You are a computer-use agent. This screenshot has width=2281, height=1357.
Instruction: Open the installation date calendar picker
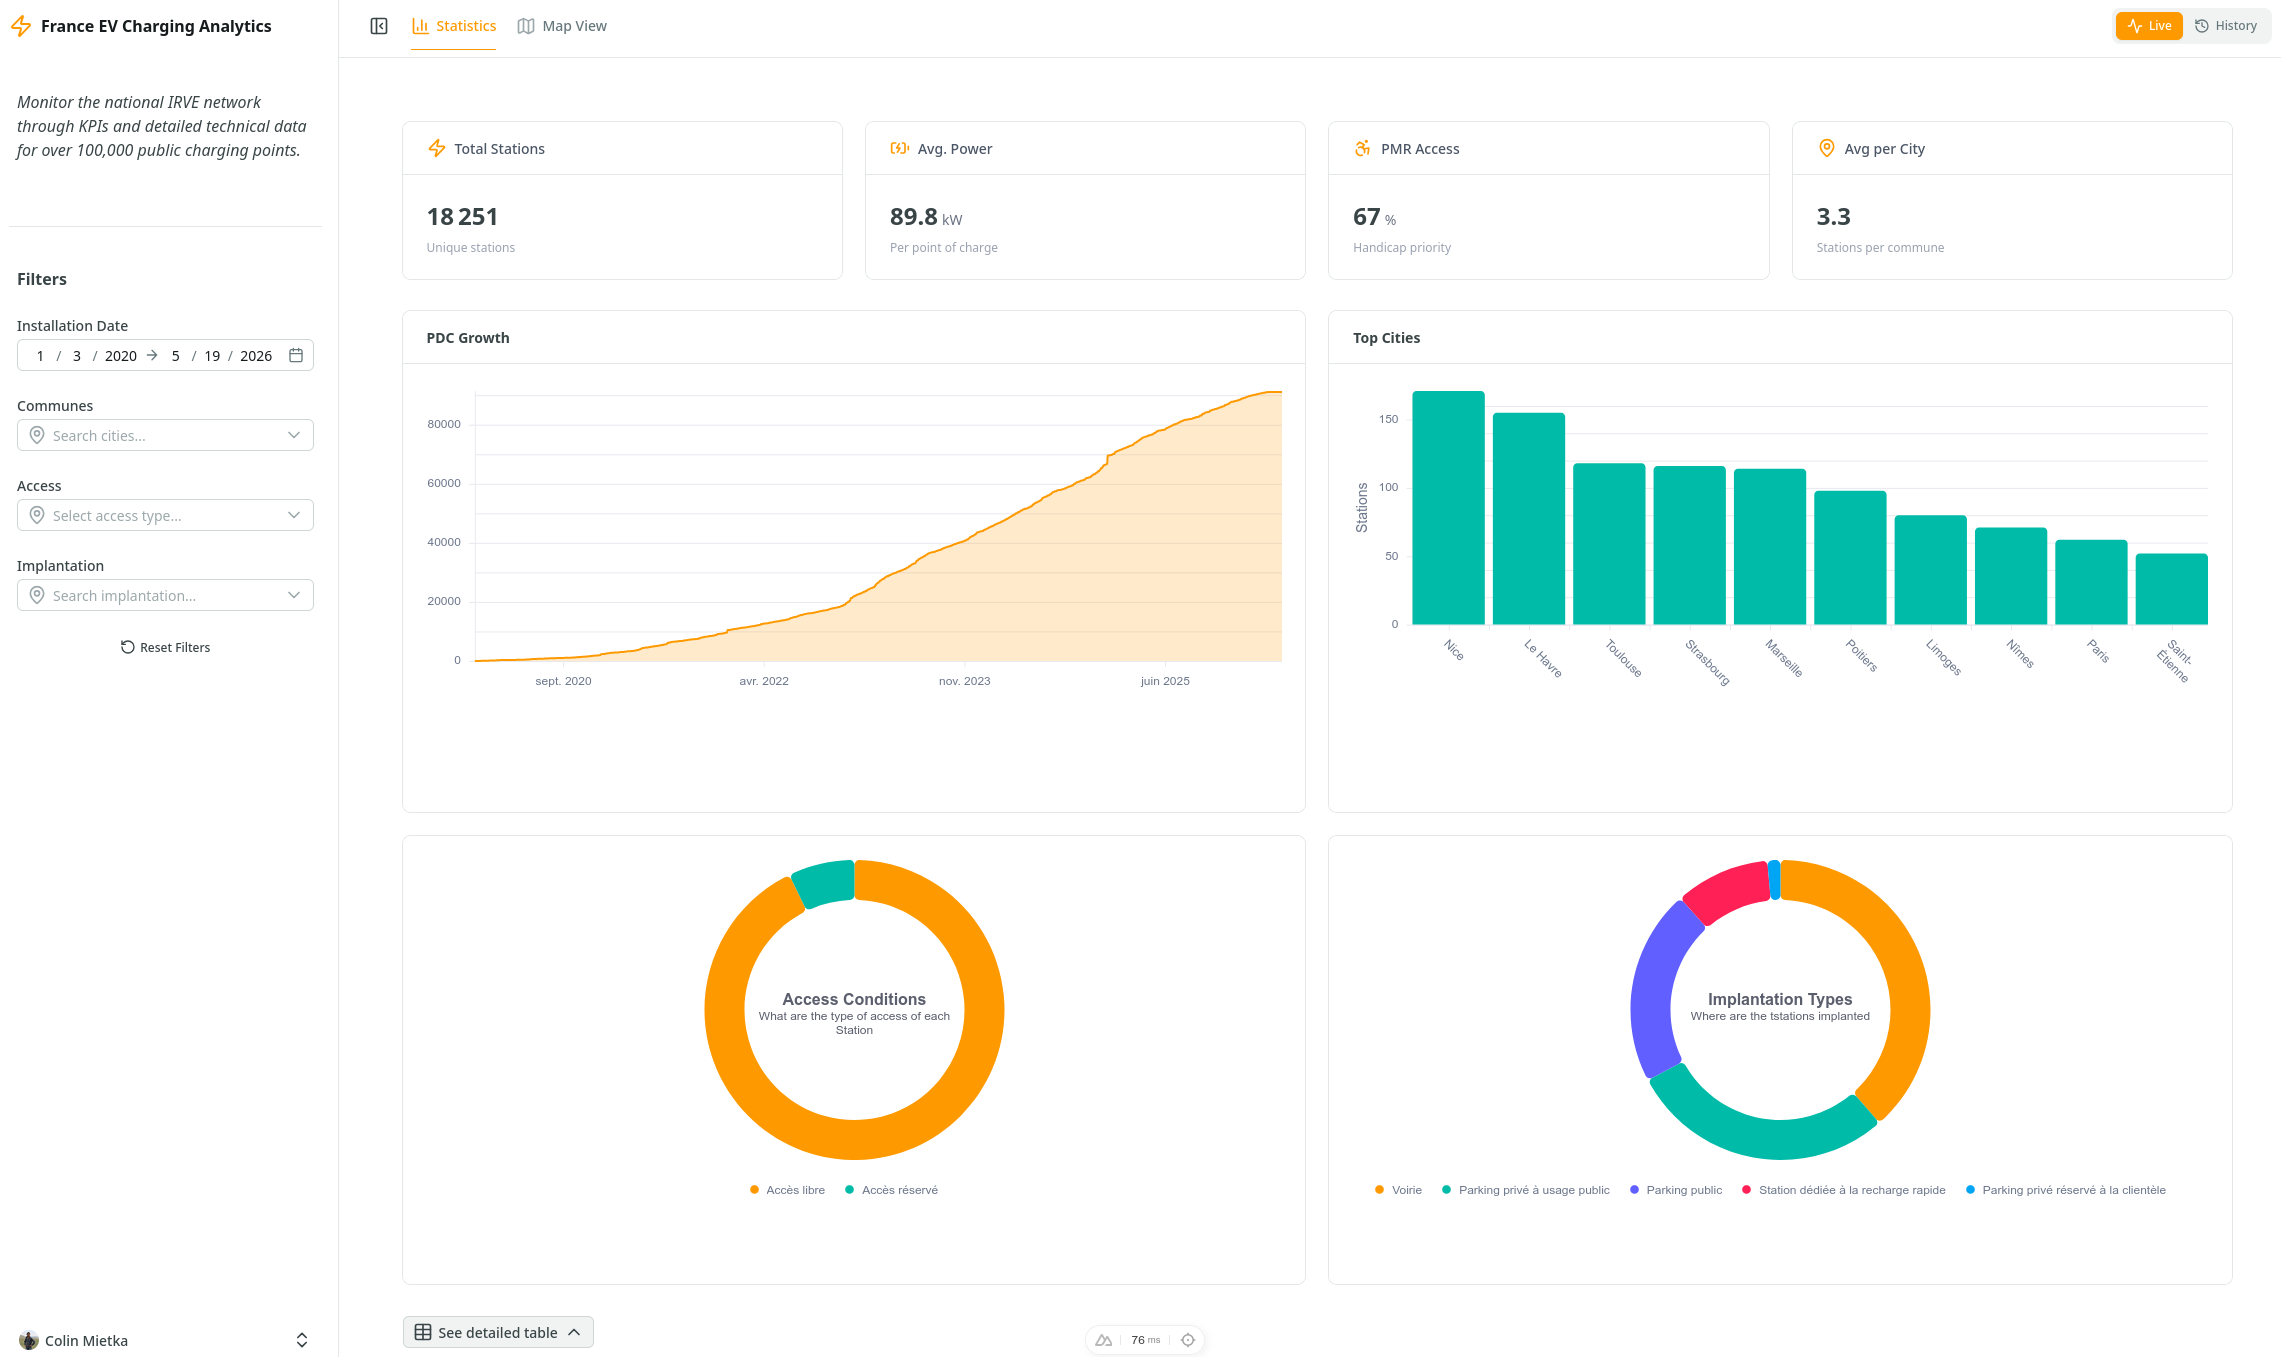(296, 355)
